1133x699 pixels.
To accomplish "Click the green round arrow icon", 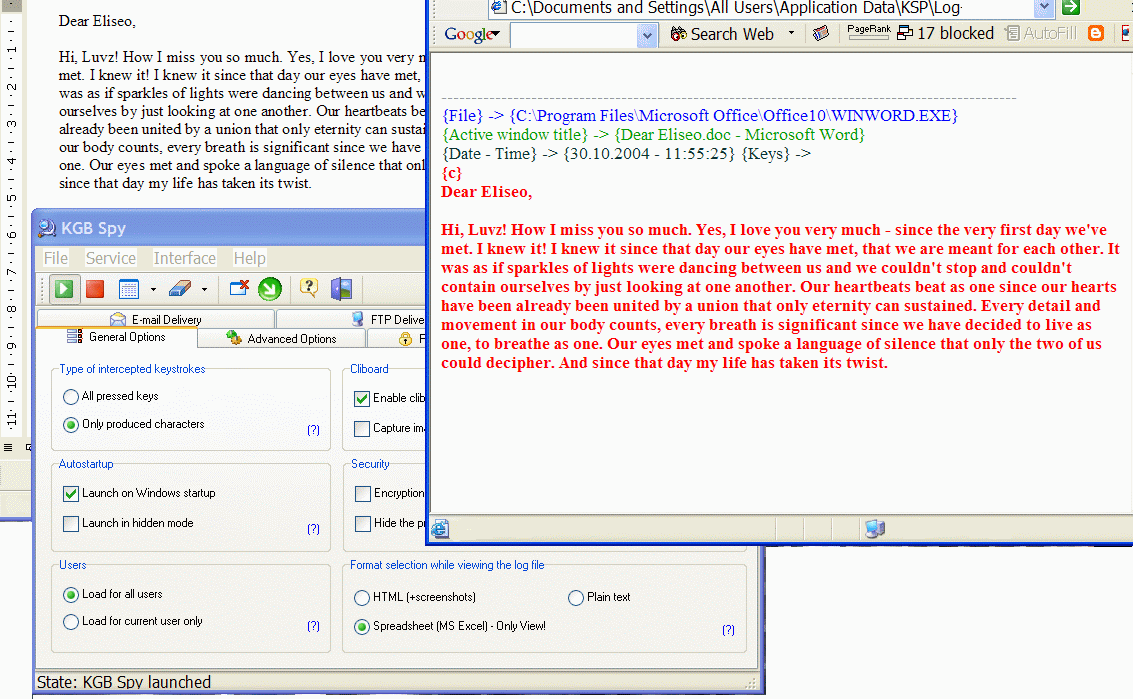I will 270,289.
